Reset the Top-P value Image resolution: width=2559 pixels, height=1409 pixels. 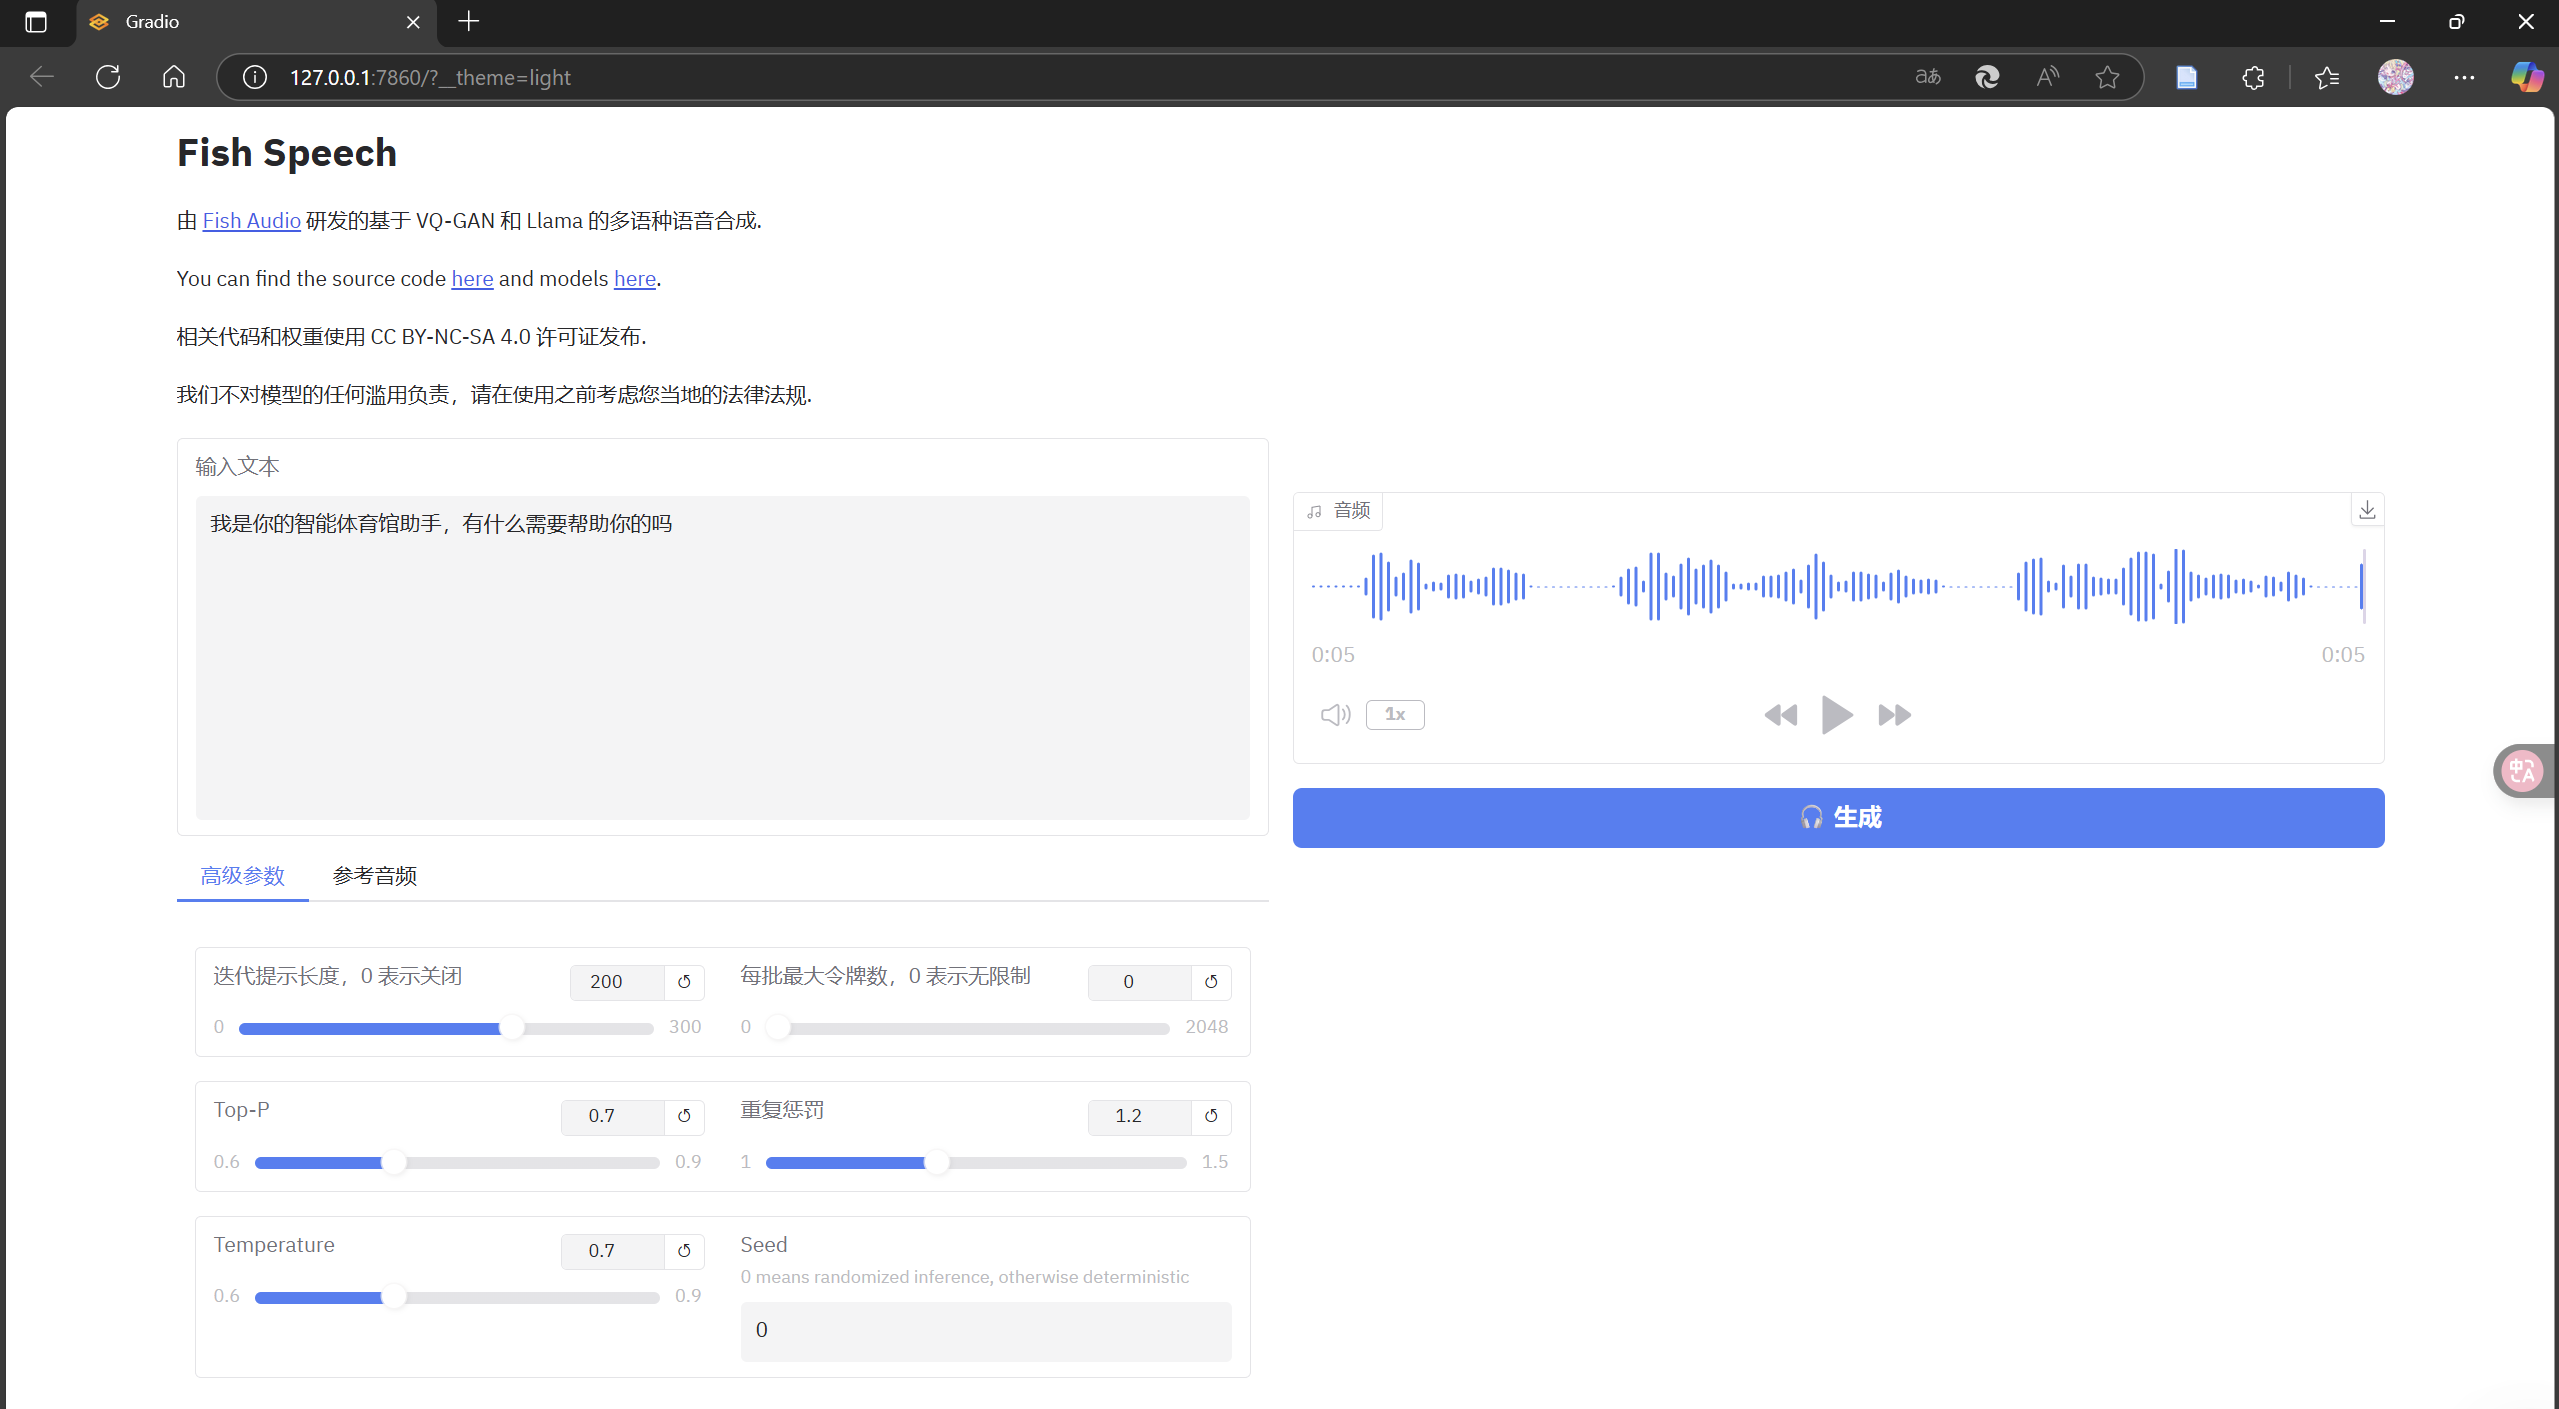(684, 1116)
